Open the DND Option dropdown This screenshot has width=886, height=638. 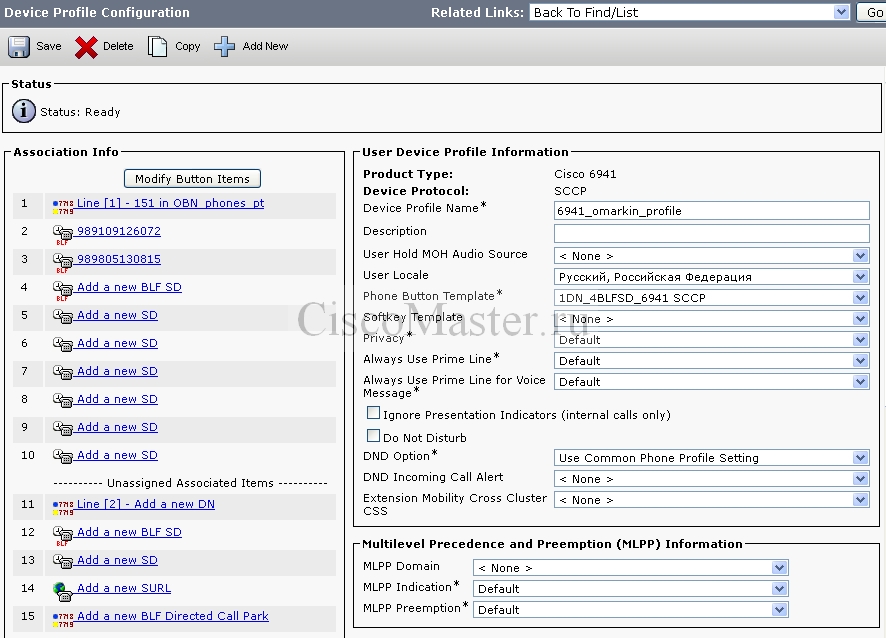[x=711, y=458]
